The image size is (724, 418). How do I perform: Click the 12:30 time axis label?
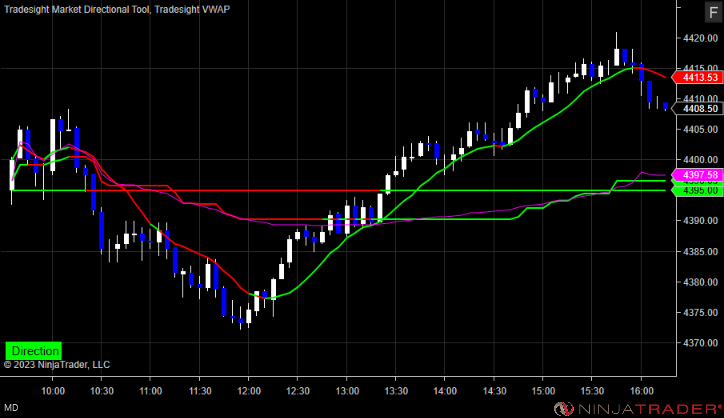click(298, 391)
